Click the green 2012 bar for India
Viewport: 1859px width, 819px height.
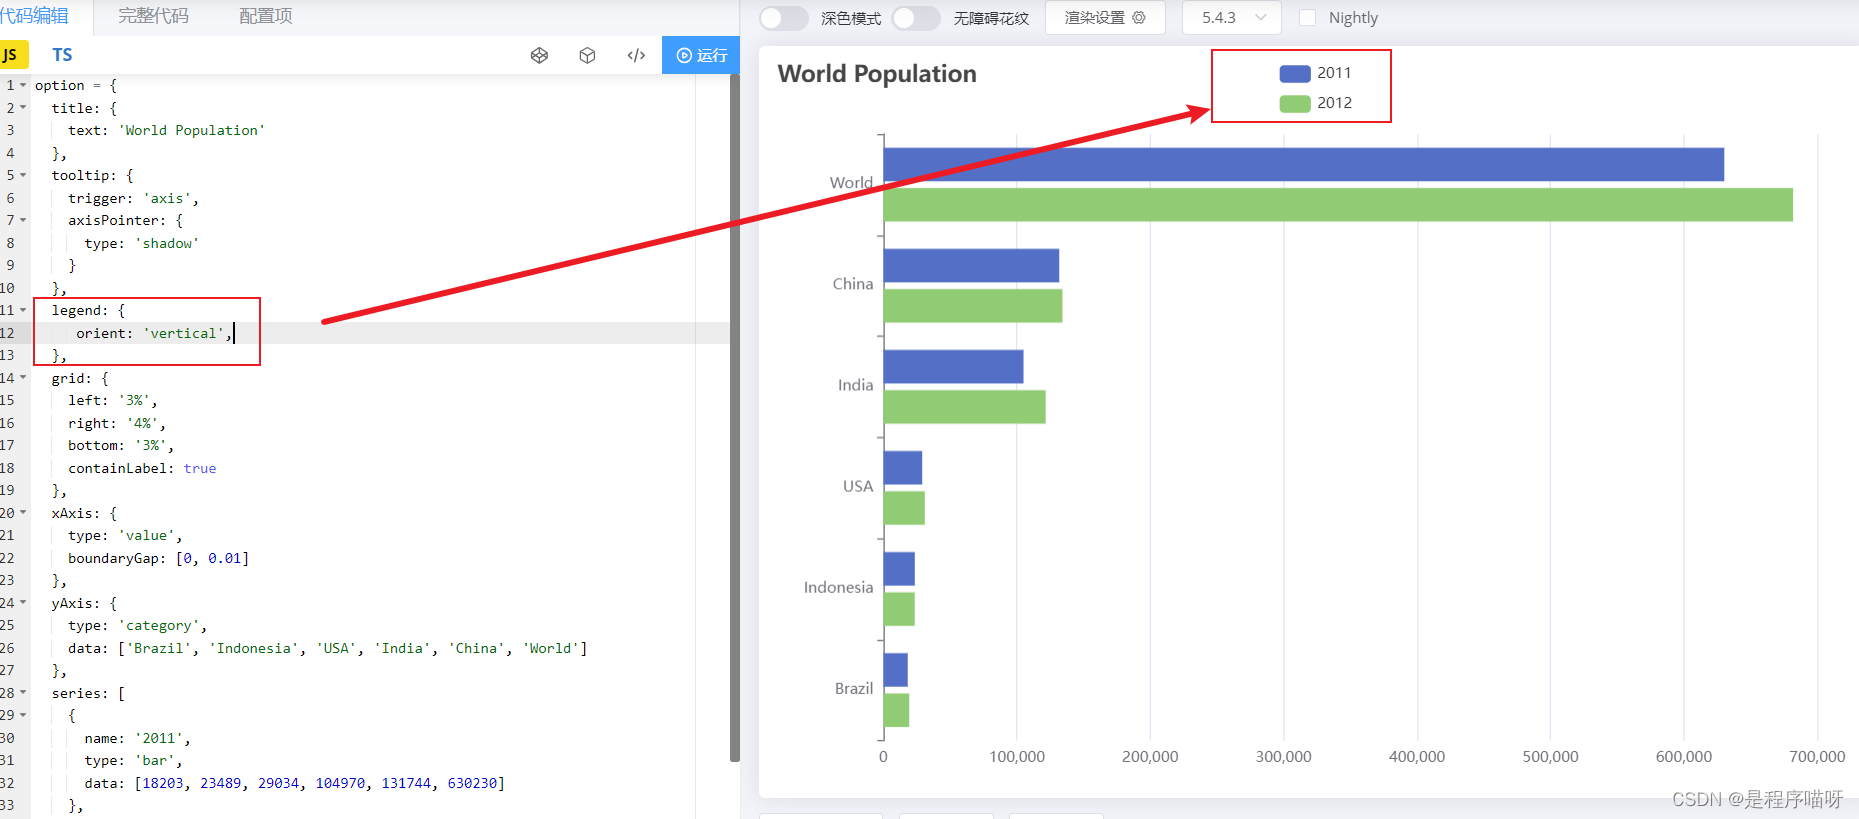(964, 407)
